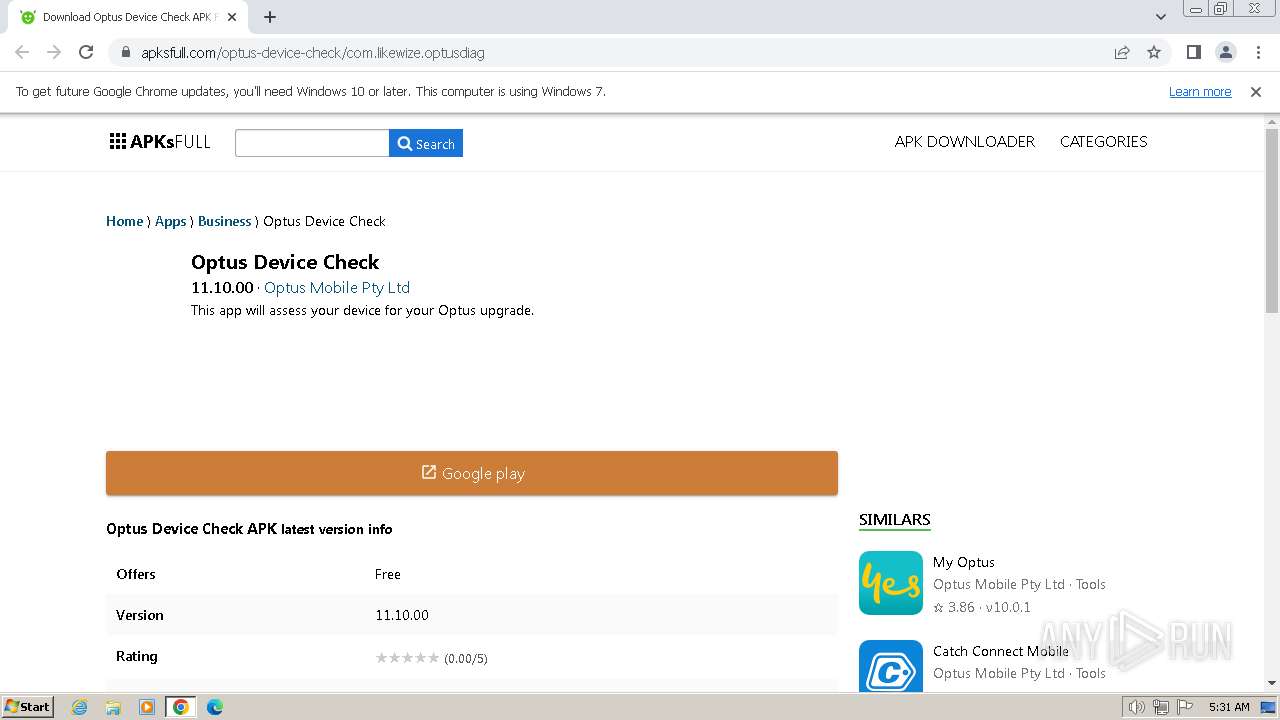The image size is (1280, 720).
Task: Reload the page with the refresh icon
Action: 86,52
